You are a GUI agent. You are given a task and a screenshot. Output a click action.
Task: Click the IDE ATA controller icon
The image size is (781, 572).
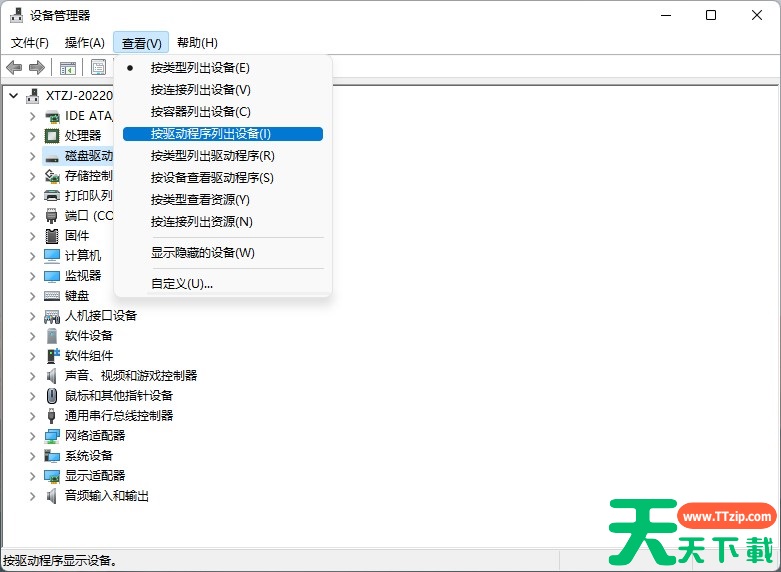point(52,116)
